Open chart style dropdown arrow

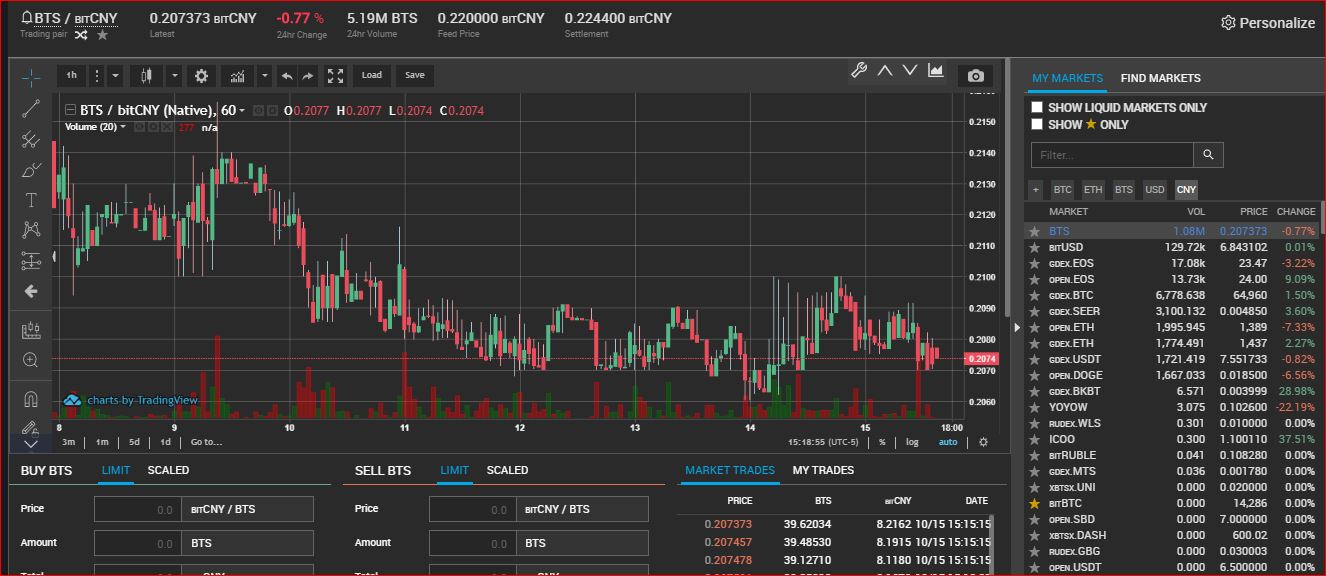pos(174,75)
